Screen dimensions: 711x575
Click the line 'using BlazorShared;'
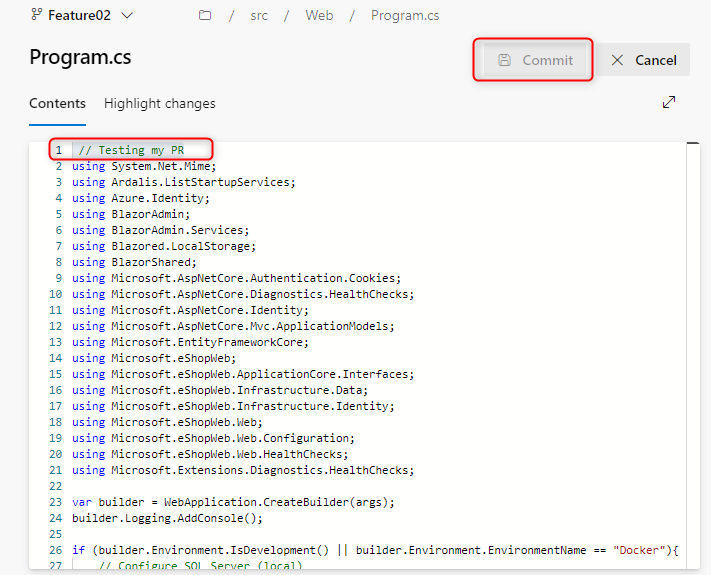coord(134,262)
